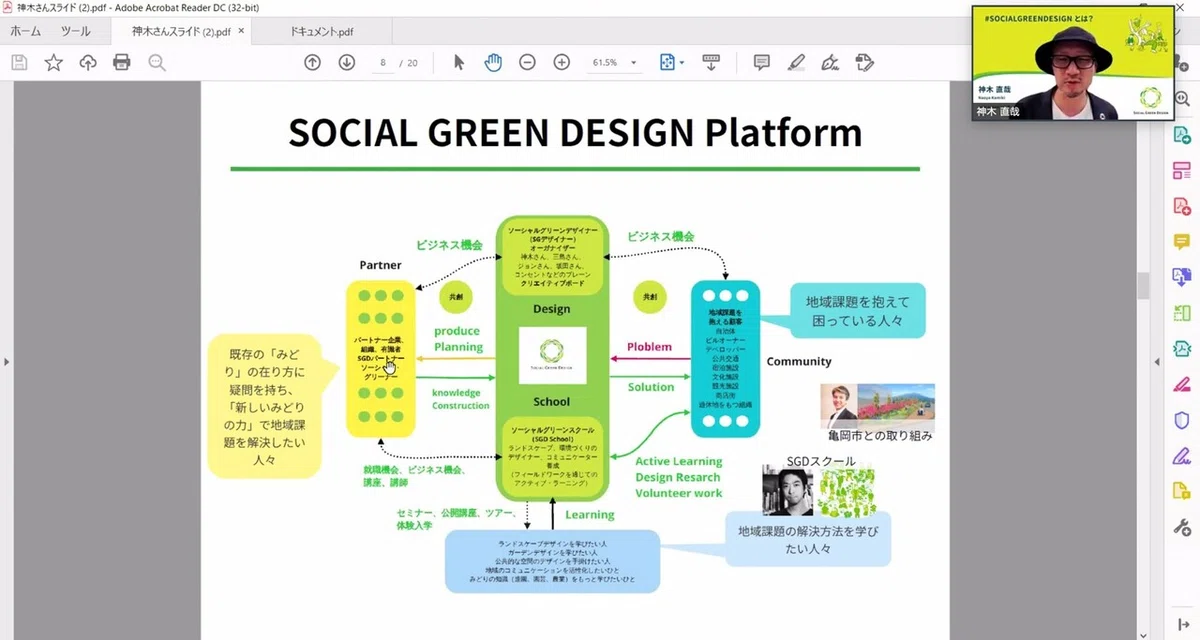The width and height of the screenshot is (1200, 640).
Task: Click the scrolling mode keyboard-arrow icon
Action: pyautogui.click(x=712, y=62)
